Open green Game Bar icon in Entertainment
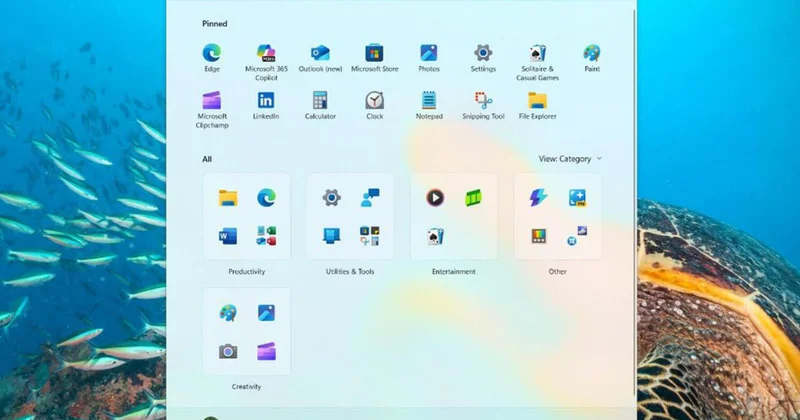Viewport: 800px width, 420px height. click(473, 198)
